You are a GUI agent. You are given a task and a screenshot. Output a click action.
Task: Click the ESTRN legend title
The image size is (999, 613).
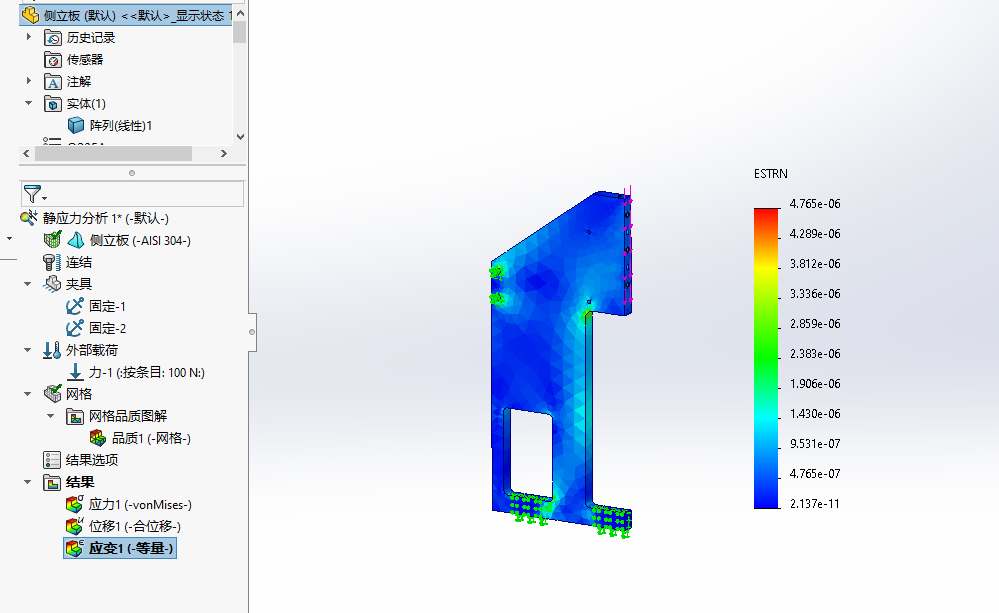(x=771, y=173)
